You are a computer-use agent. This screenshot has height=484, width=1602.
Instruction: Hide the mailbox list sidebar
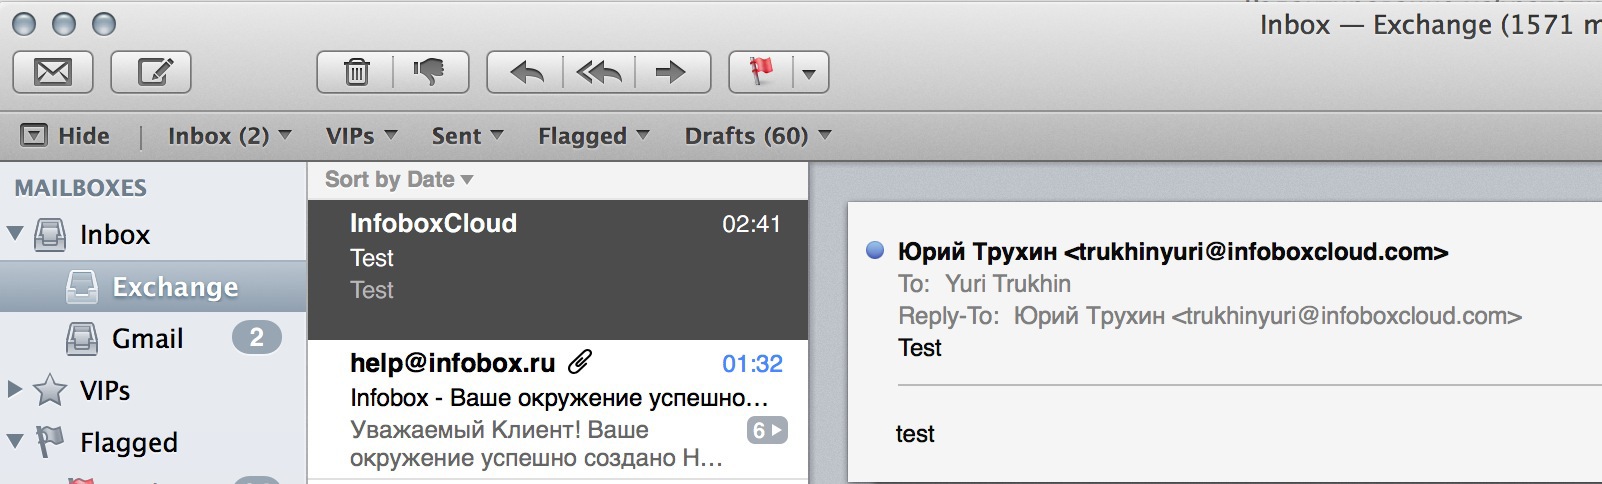point(66,136)
